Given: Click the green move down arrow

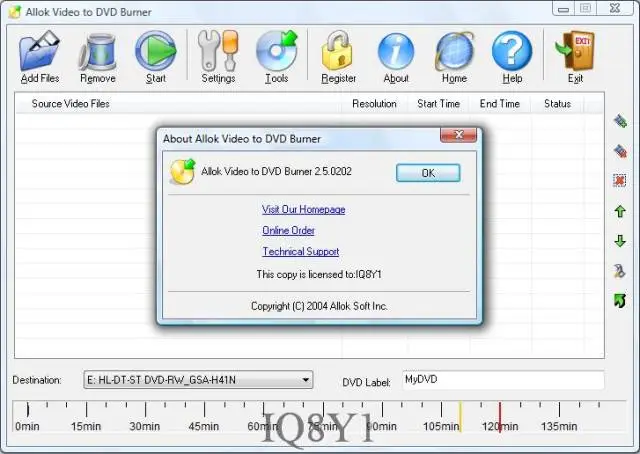Looking at the screenshot, I should [620, 241].
